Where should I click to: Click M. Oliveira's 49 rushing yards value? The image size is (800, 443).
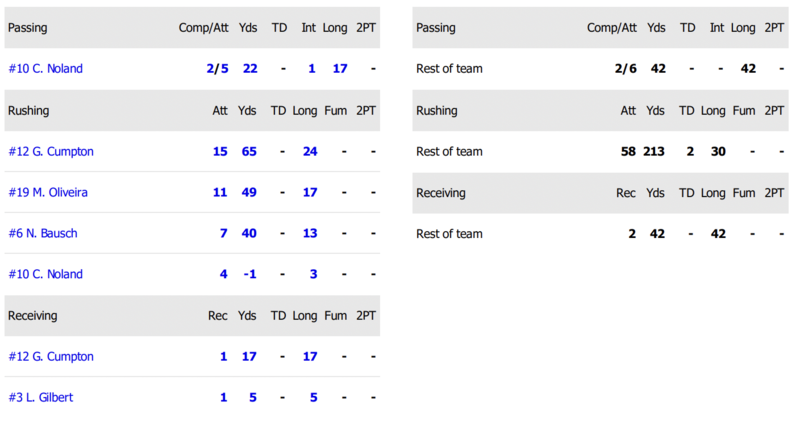point(248,192)
